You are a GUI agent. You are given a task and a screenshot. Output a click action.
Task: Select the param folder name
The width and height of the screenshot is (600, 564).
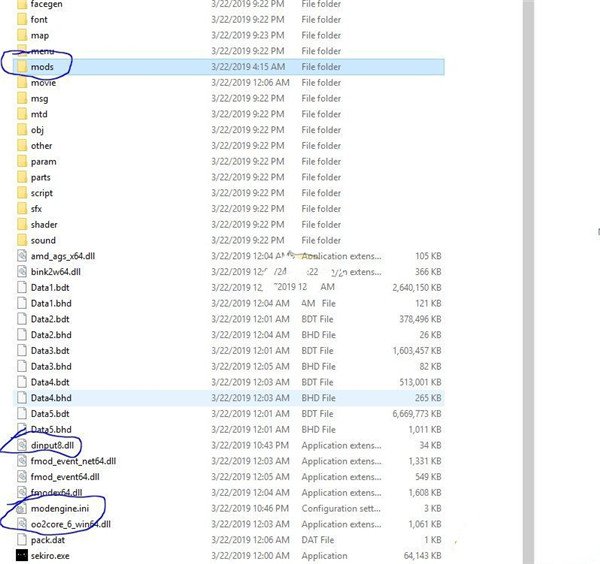[43, 161]
